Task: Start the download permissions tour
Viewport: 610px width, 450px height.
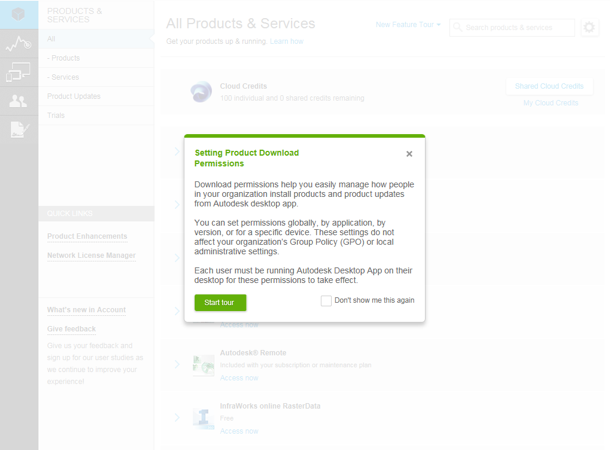Action: (220, 303)
